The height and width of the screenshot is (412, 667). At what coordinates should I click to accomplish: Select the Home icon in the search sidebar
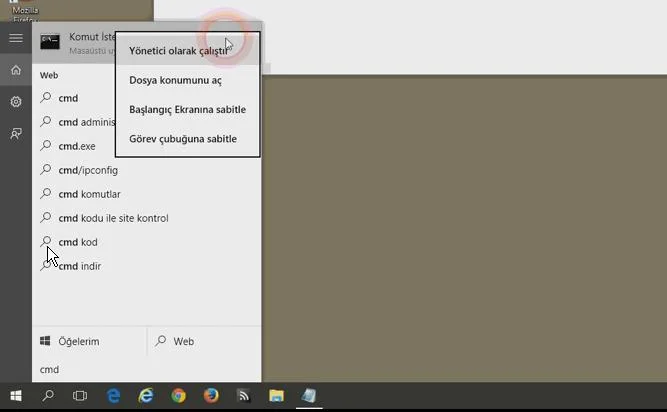[x=16, y=70]
